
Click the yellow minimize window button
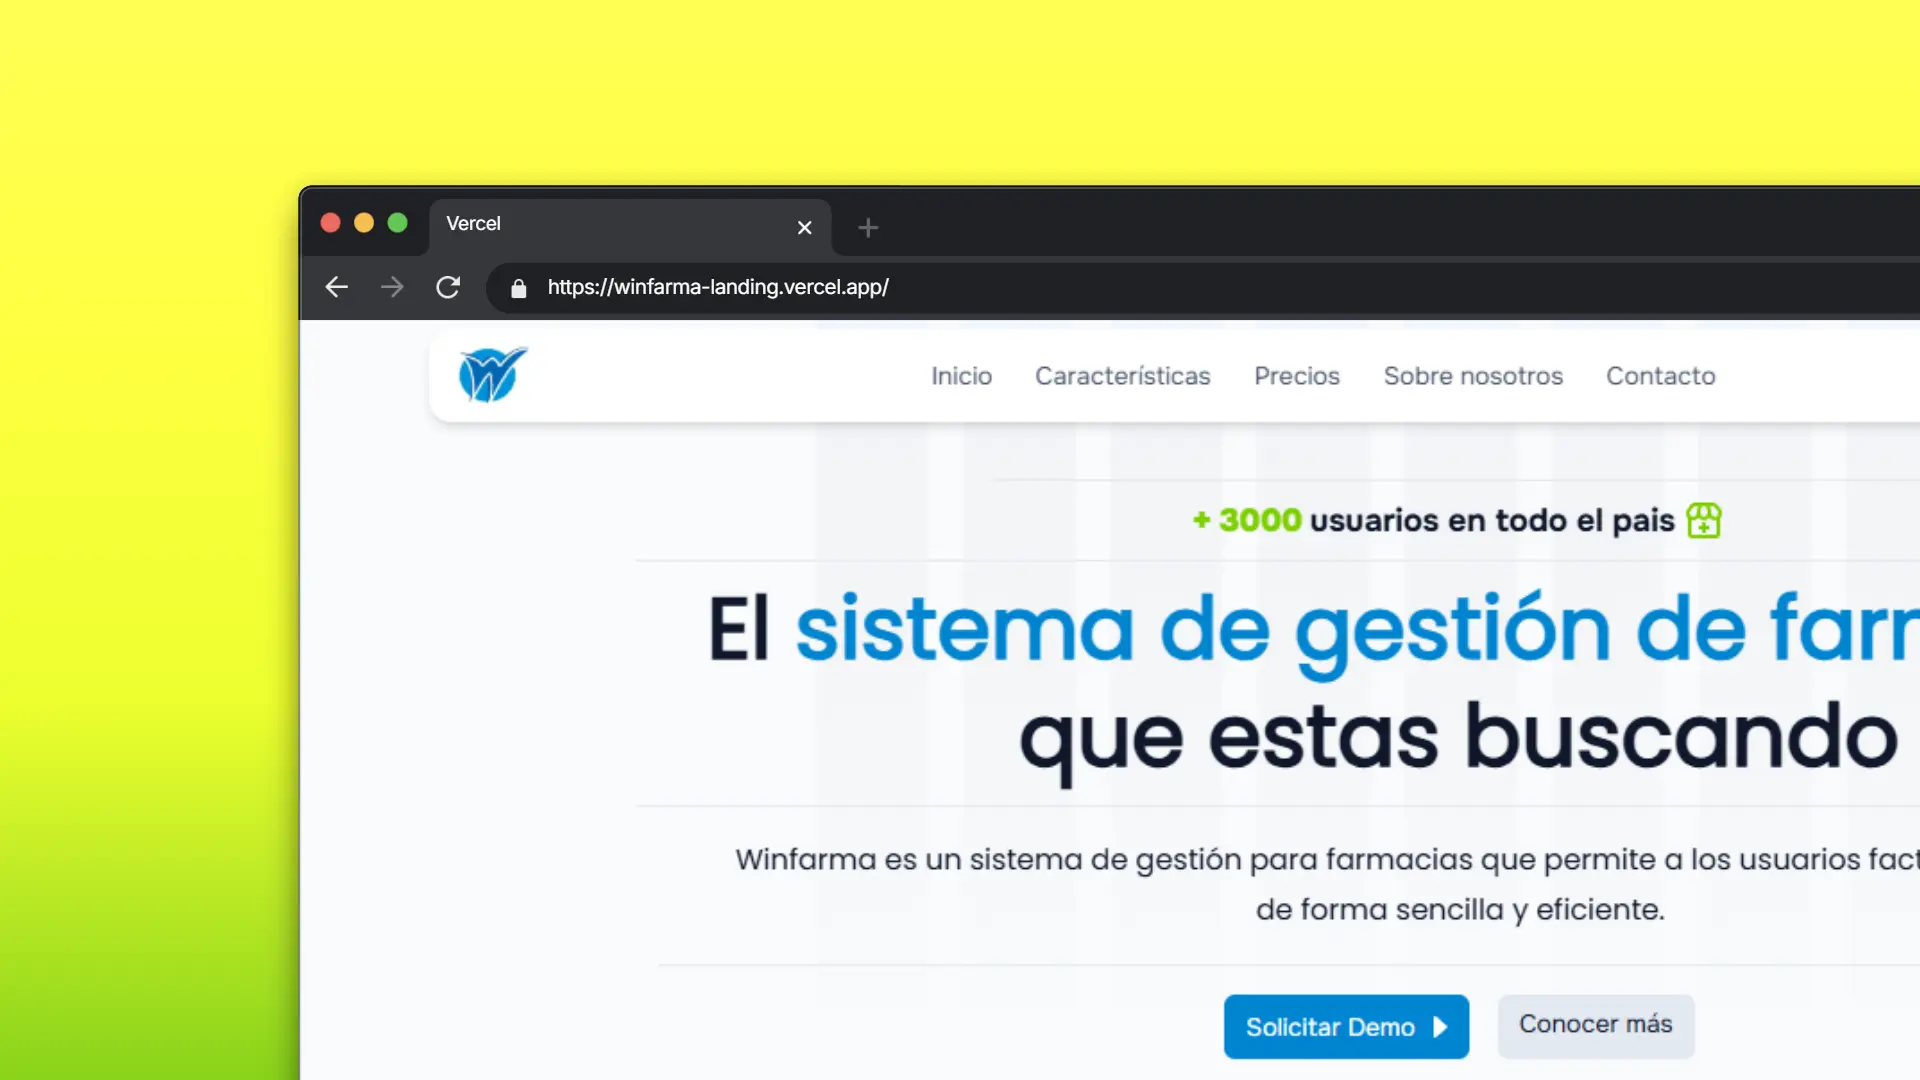[x=364, y=223]
